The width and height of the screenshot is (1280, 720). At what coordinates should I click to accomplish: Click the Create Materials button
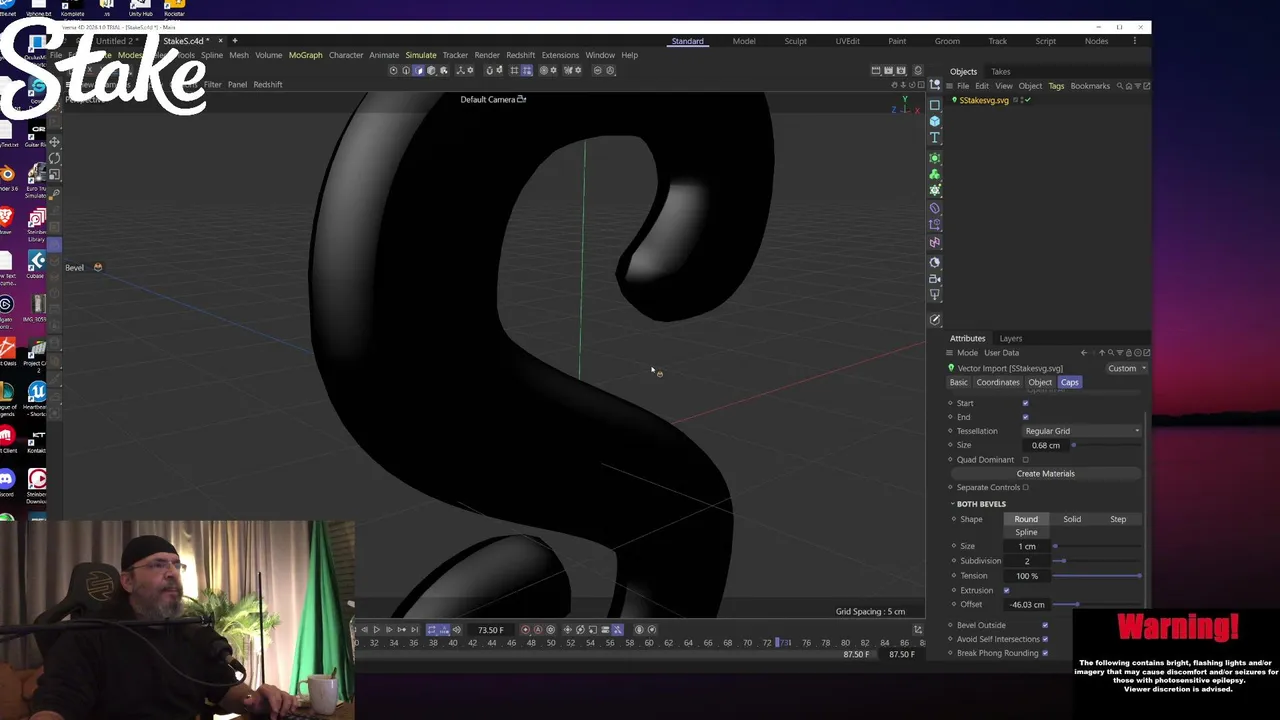click(x=1045, y=474)
